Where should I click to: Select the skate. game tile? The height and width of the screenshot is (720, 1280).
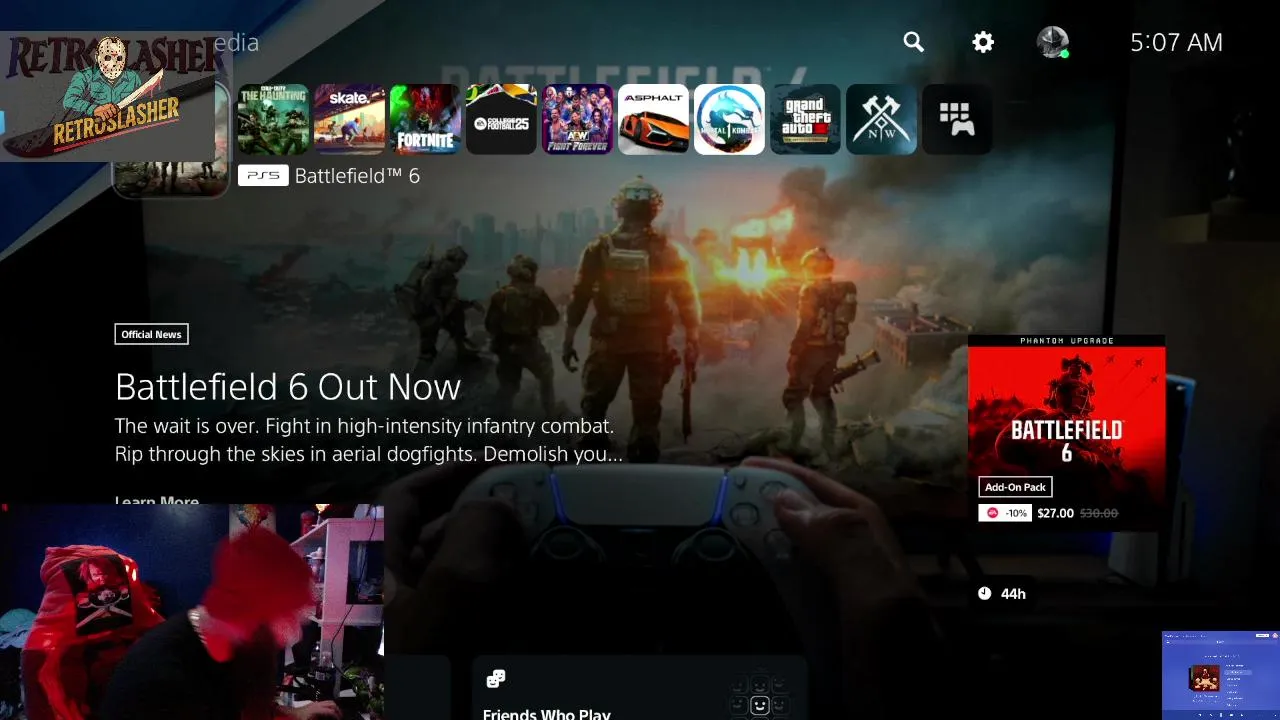349,119
